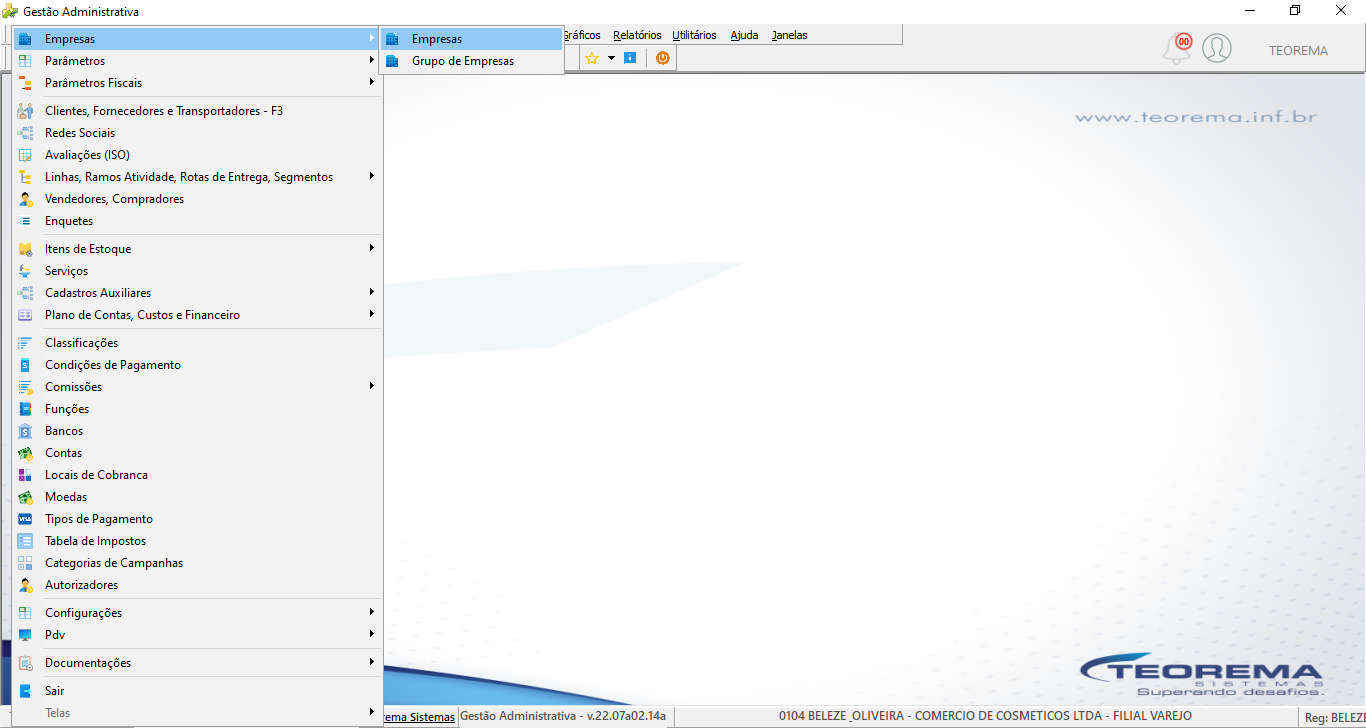1366x728 pixels.
Task: Select Redes Sociais menu item
Action: pos(197,133)
